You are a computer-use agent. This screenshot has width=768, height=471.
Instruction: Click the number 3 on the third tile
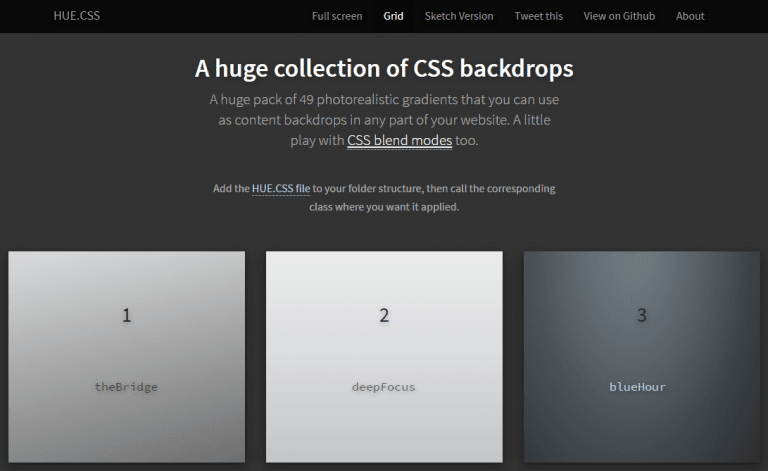pos(642,316)
